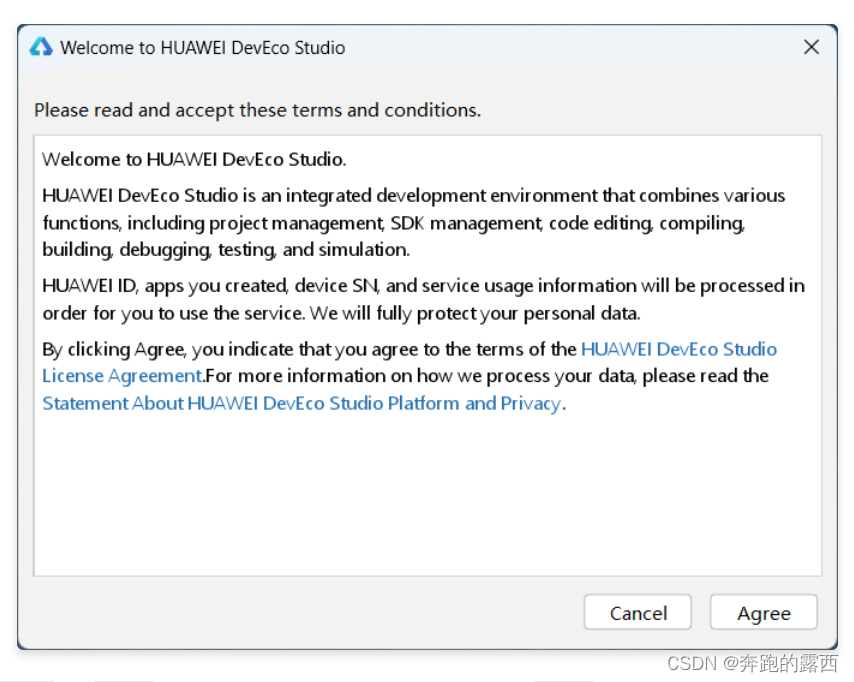Screen dimensions: 854x682
Task: Open the HUAWEI DevEco Studio License Agreement link
Action: (678, 350)
